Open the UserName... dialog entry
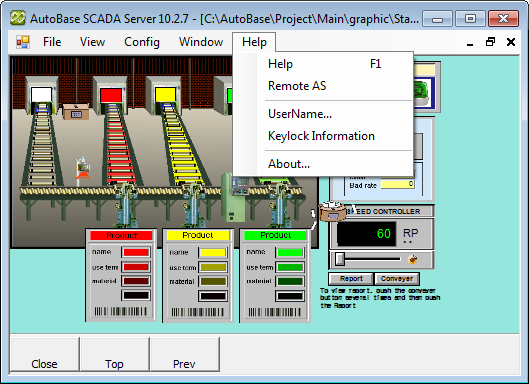The width and height of the screenshot is (529, 384). coord(324,114)
